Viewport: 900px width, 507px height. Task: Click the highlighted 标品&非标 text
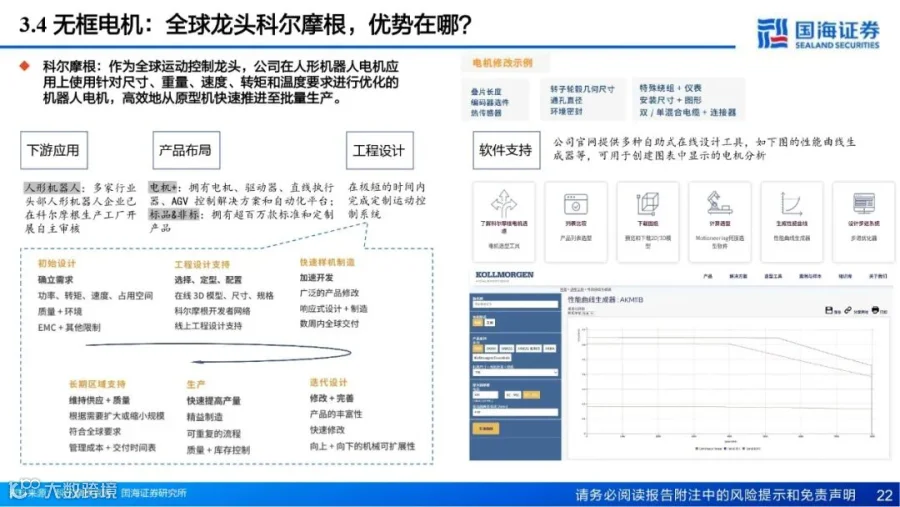click(174, 214)
